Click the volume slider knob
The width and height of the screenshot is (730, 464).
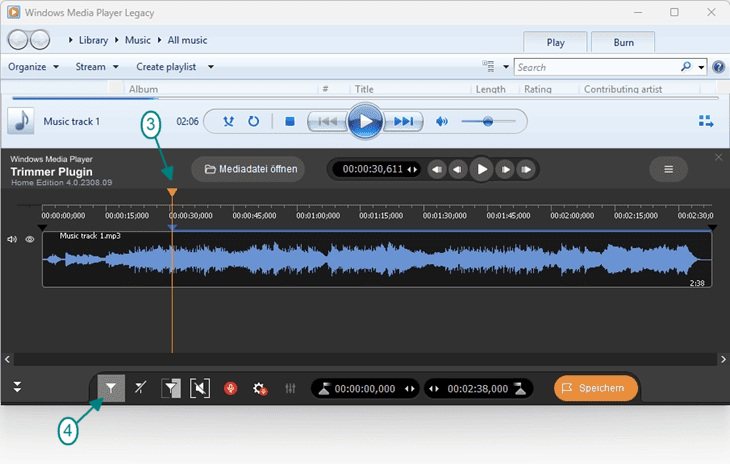coord(487,121)
